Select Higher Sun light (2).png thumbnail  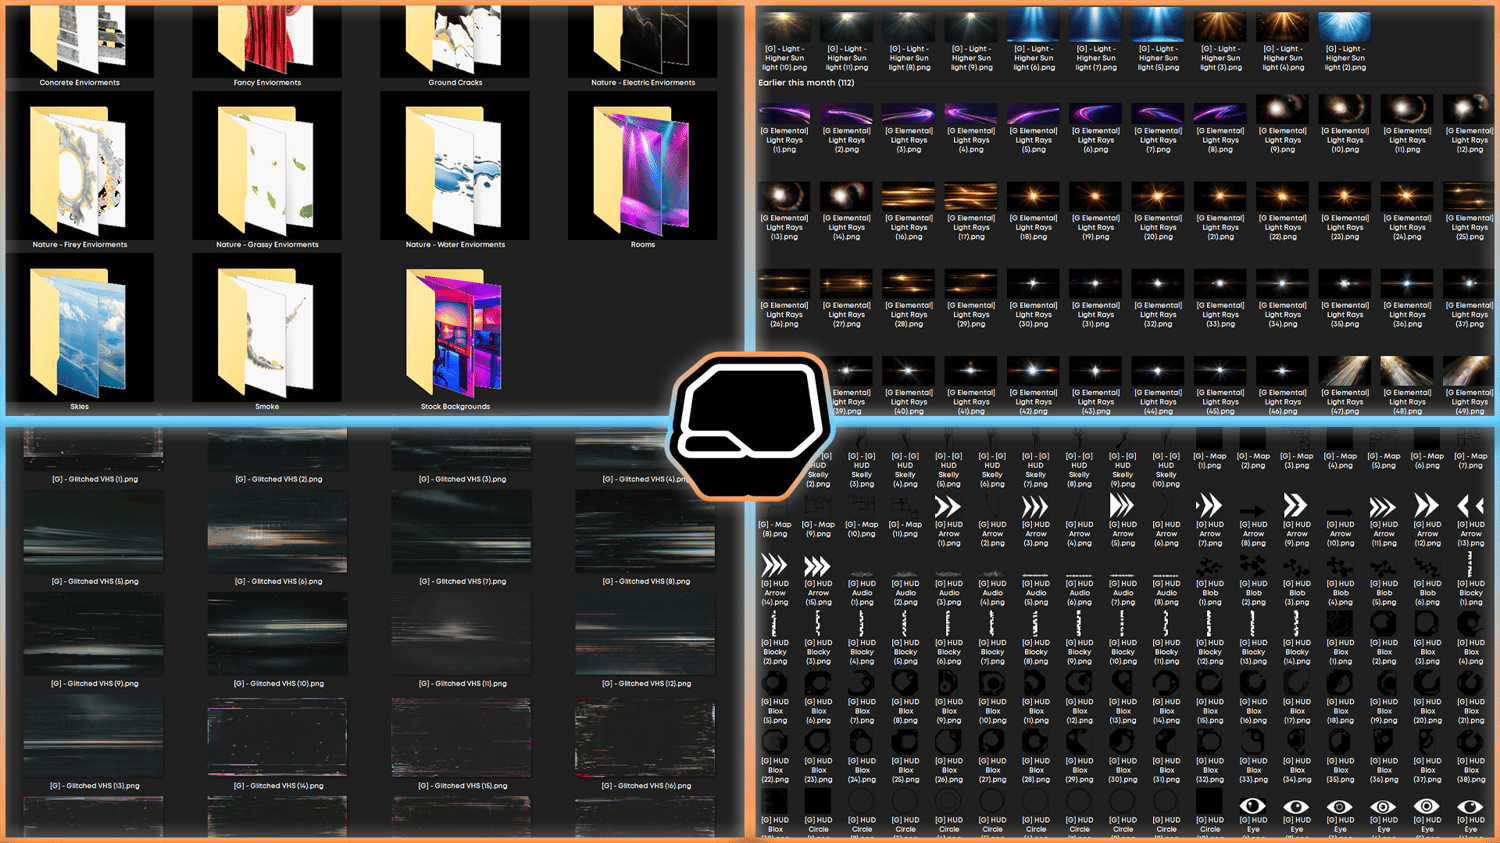coord(1345,26)
